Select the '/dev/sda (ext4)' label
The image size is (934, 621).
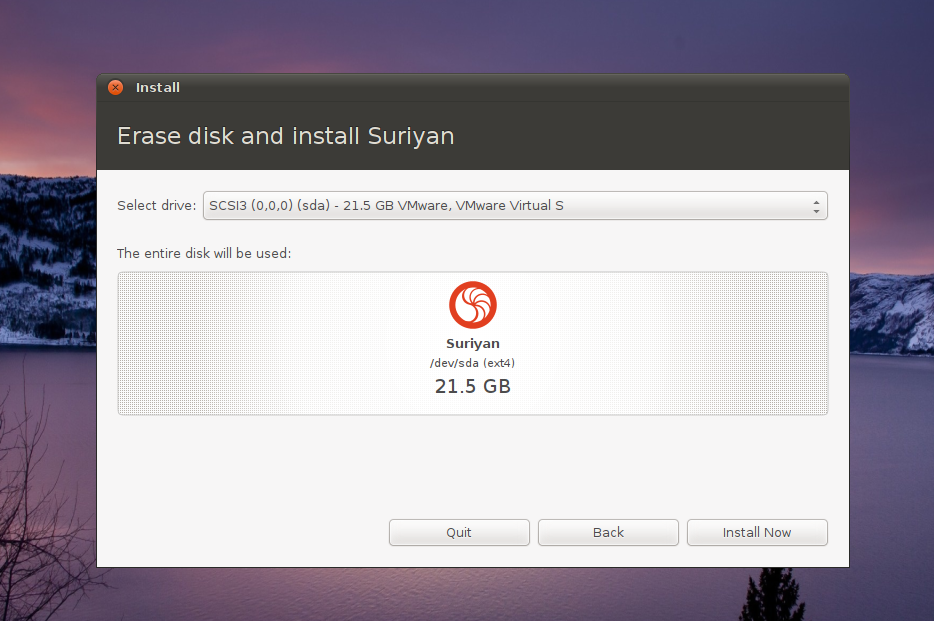coord(472,363)
